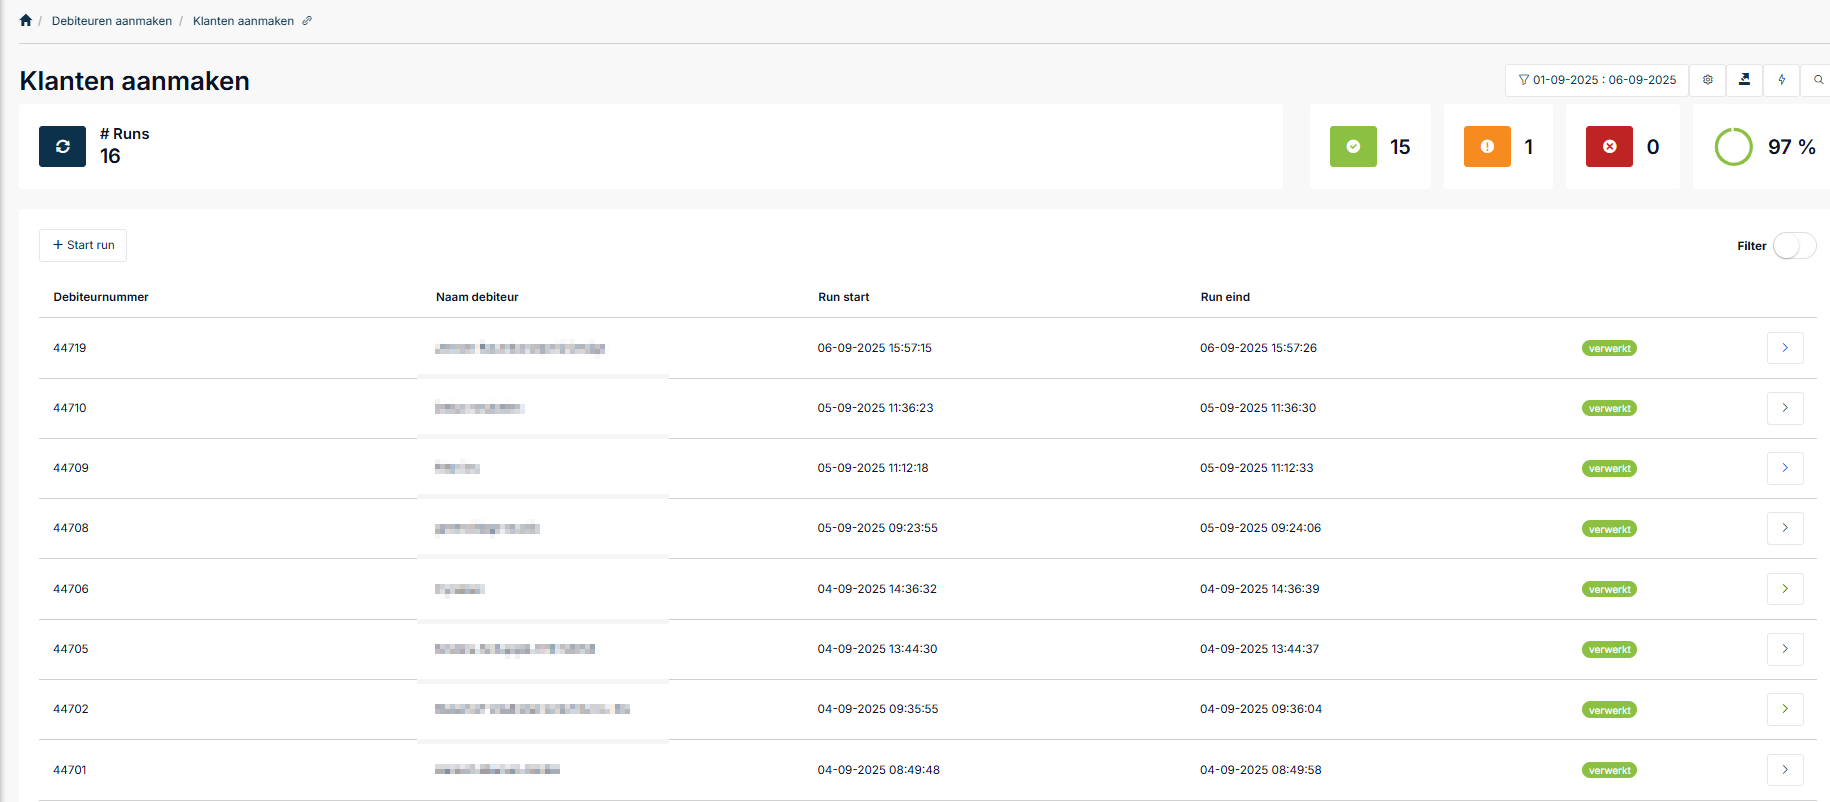Click run start 05-09-2025 09:23:55
This screenshot has width=1830, height=802.
click(878, 528)
